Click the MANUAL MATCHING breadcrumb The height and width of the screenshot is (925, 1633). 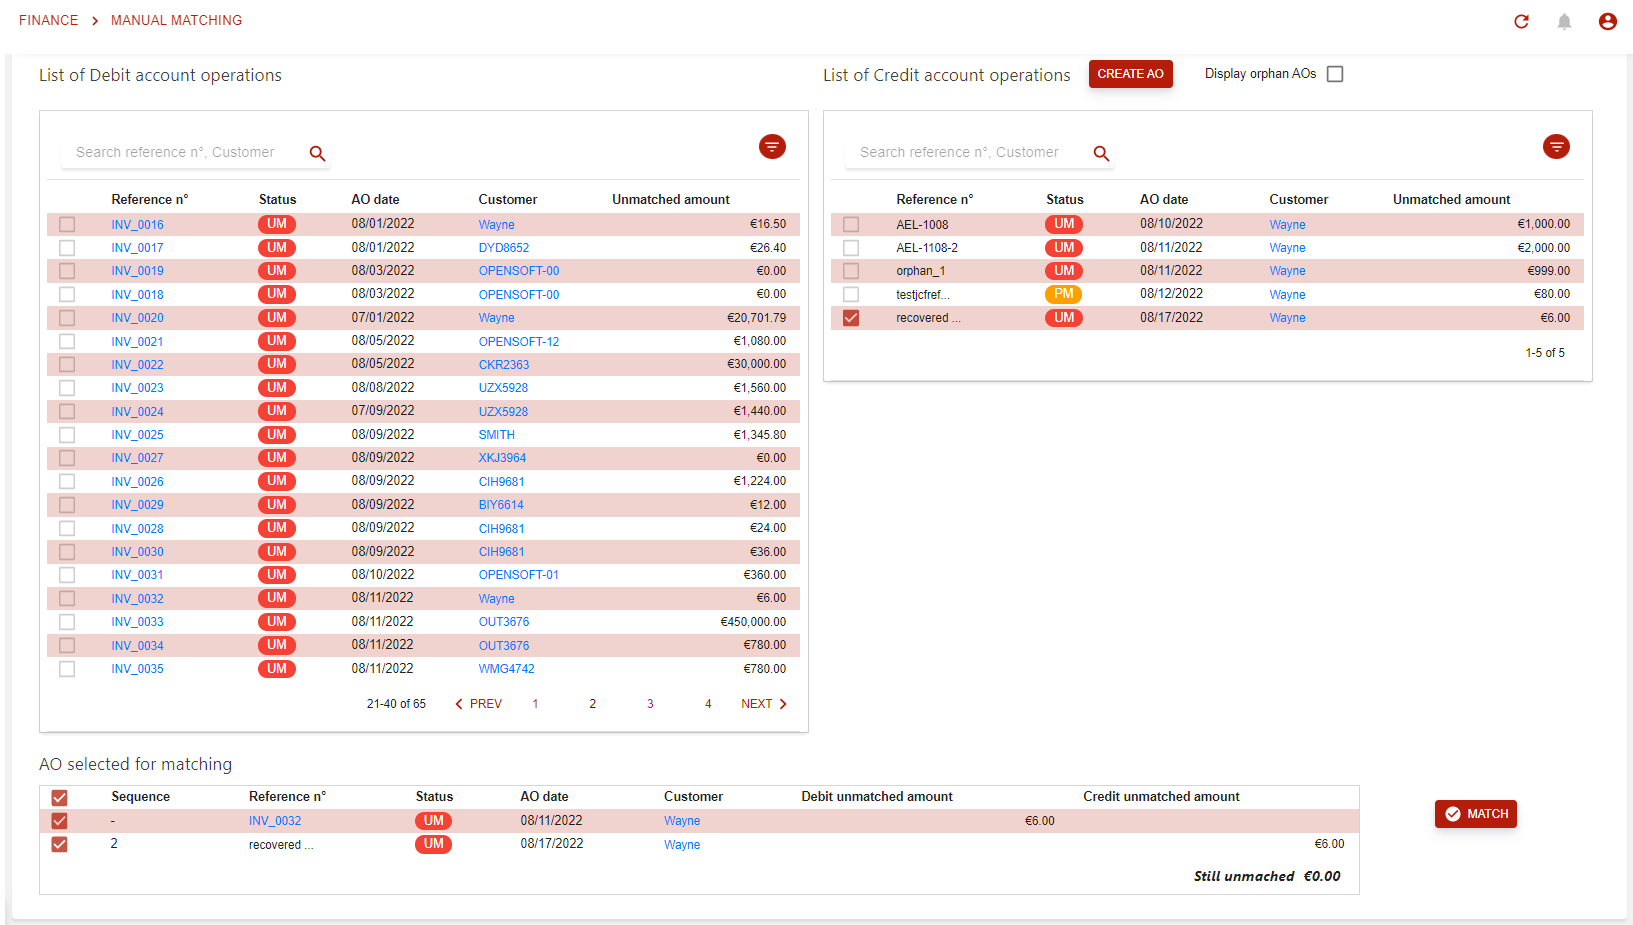pos(176,20)
